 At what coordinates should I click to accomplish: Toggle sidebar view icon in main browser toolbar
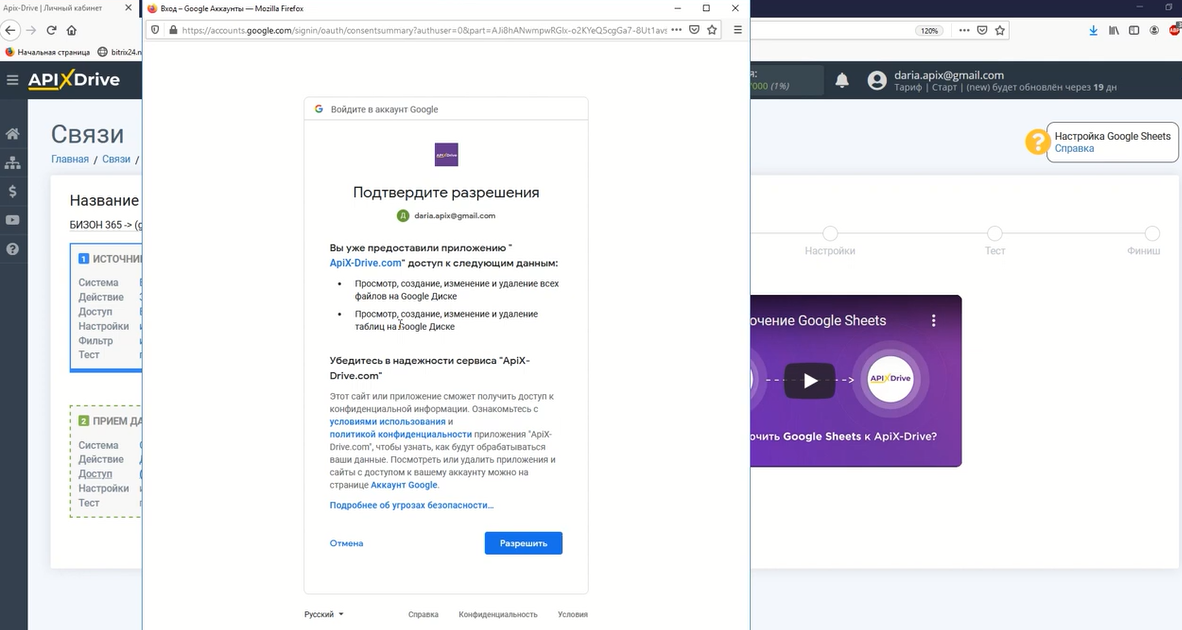click(1134, 30)
